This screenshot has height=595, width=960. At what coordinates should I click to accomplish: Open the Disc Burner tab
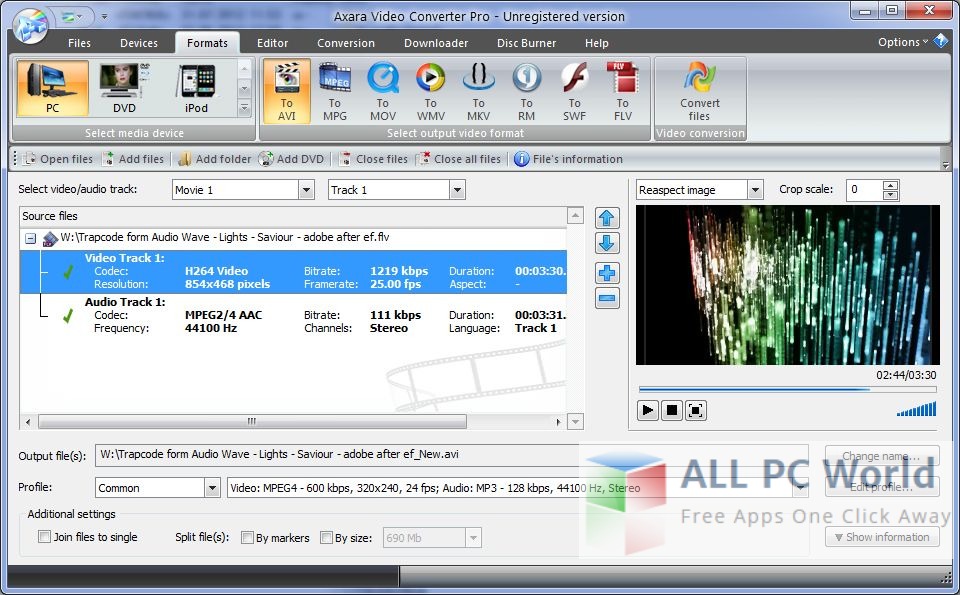click(526, 43)
